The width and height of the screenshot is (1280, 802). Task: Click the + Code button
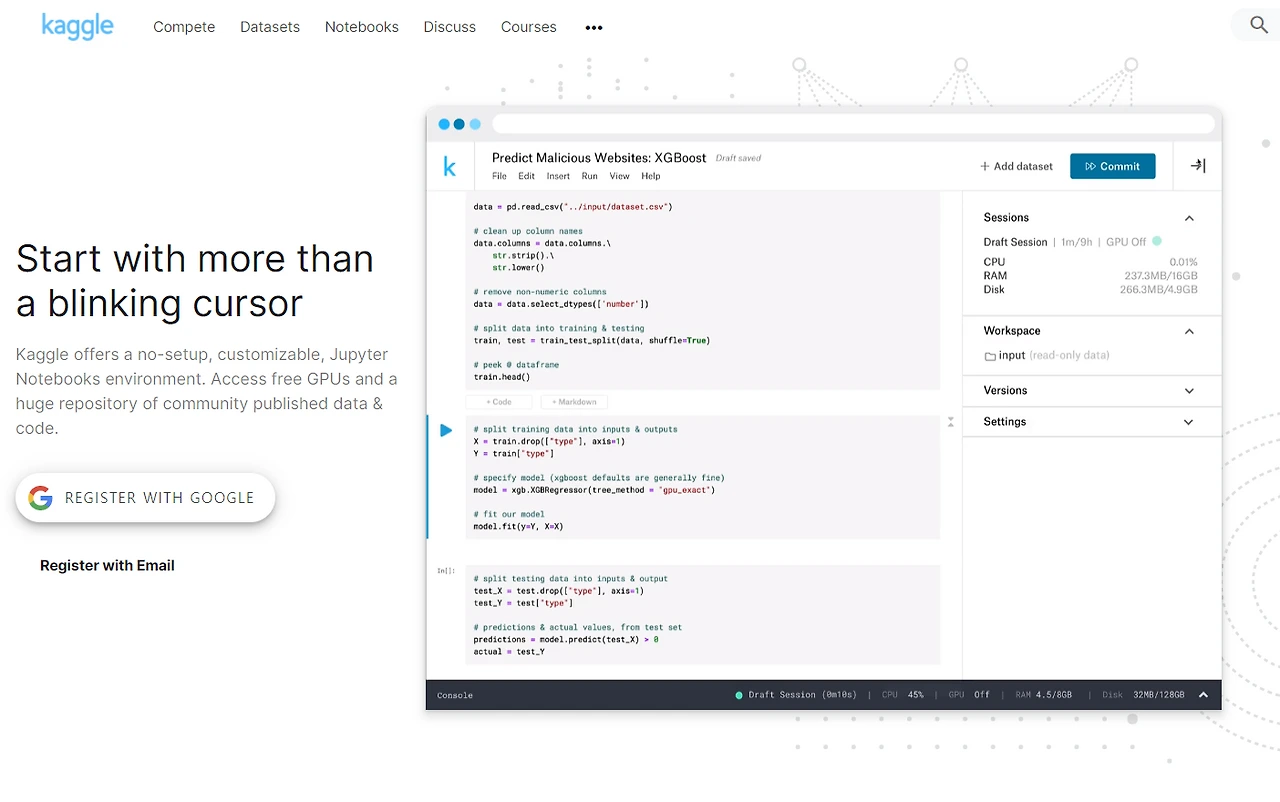(499, 402)
